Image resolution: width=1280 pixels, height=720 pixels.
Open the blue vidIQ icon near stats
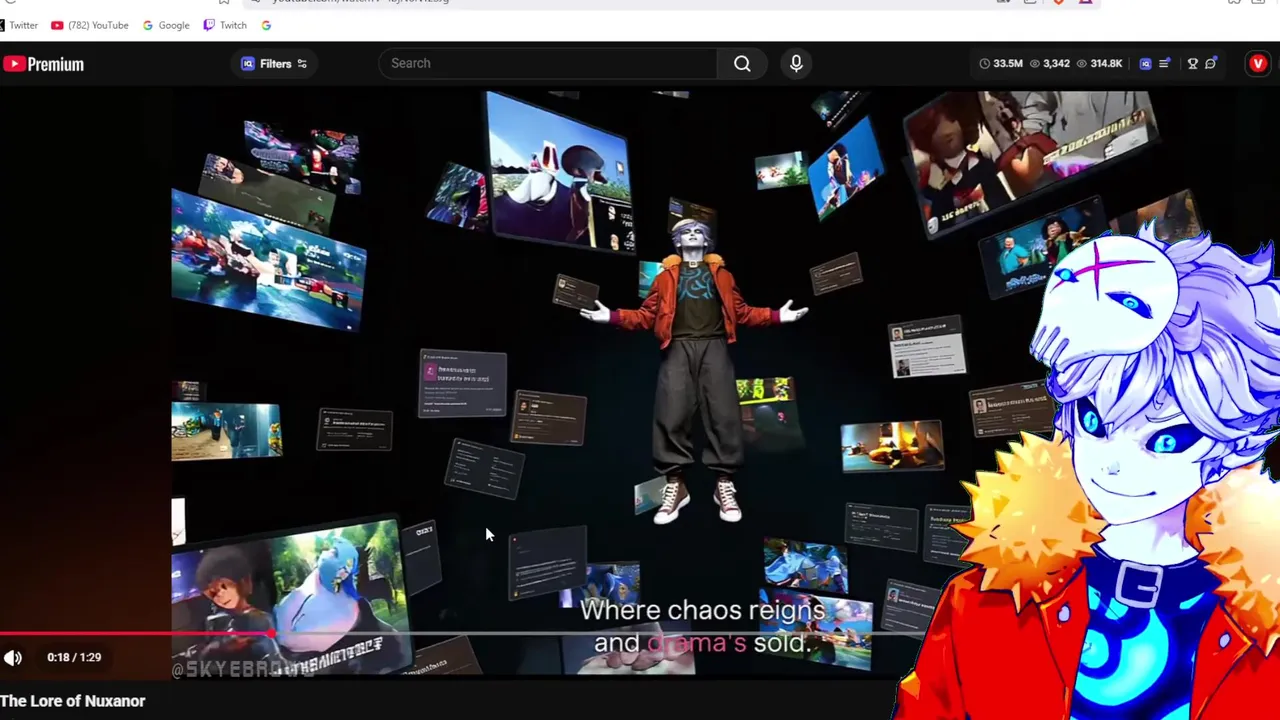pyautogui.click(x=1146, y=64)
